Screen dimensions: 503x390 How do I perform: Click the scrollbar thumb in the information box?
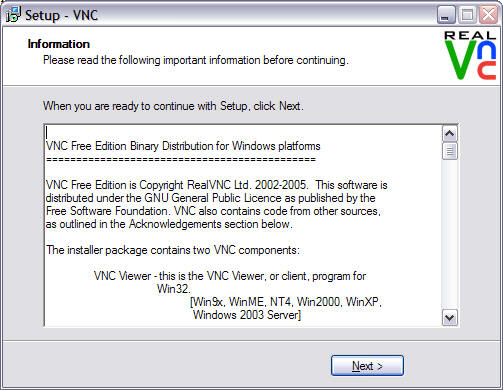(x=450, y=151)
